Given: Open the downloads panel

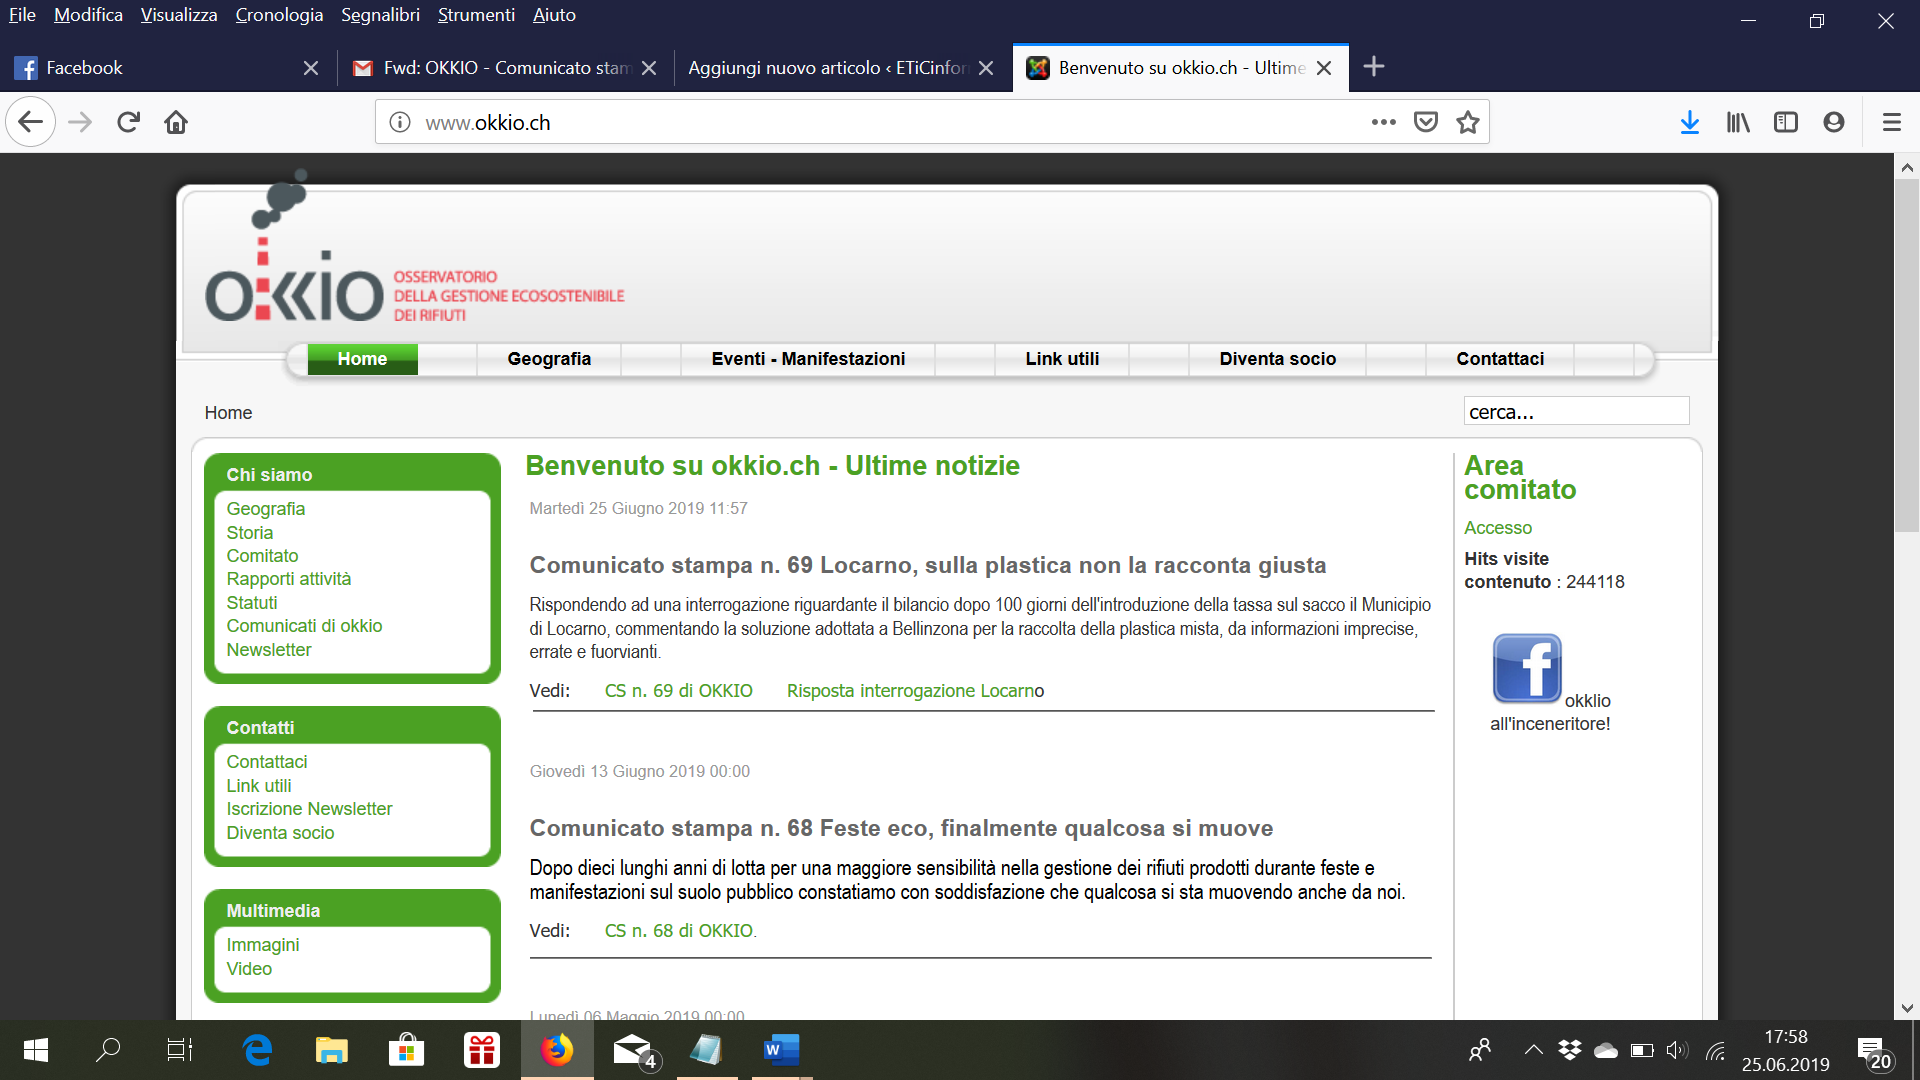Looking at the screenshot, I should click(x=1690, y=122).
